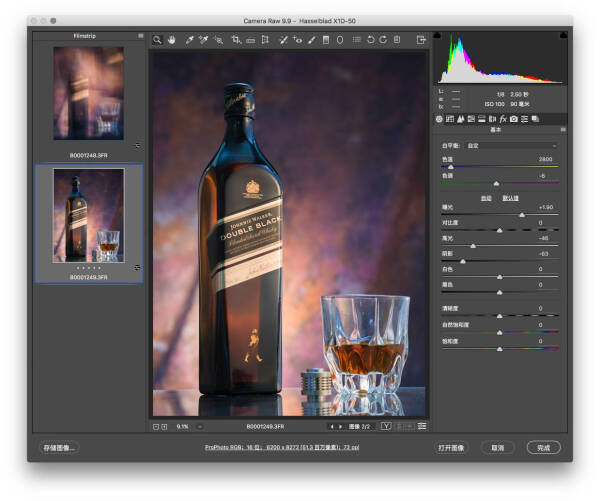Click the Saturation slider handle

[499, 349]
